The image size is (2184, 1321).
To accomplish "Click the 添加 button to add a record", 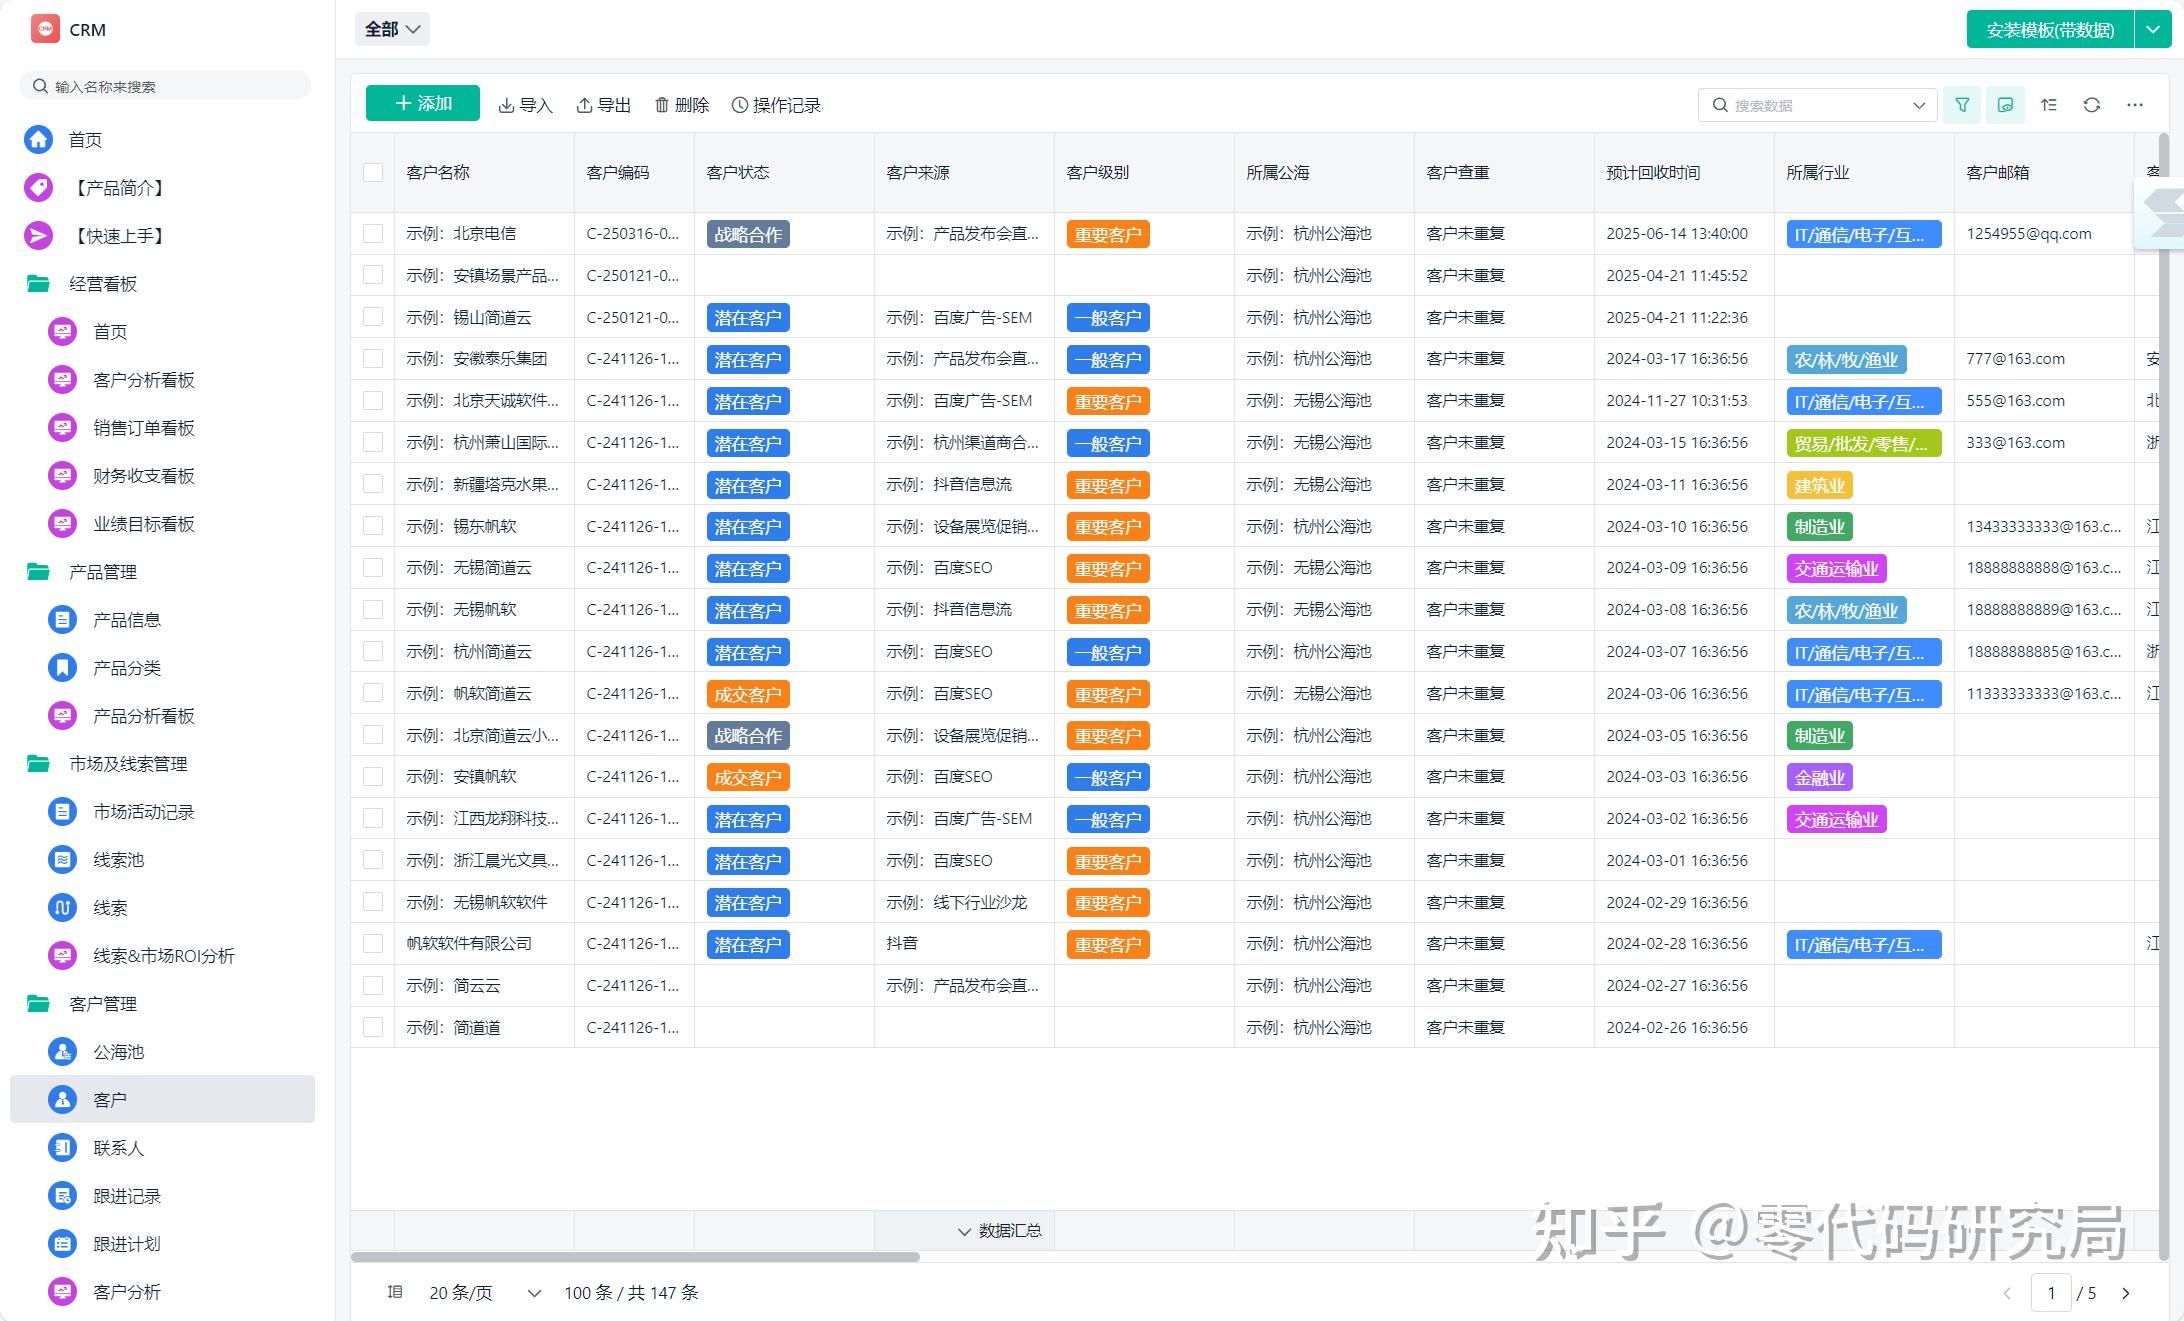I will click(421, 103).
